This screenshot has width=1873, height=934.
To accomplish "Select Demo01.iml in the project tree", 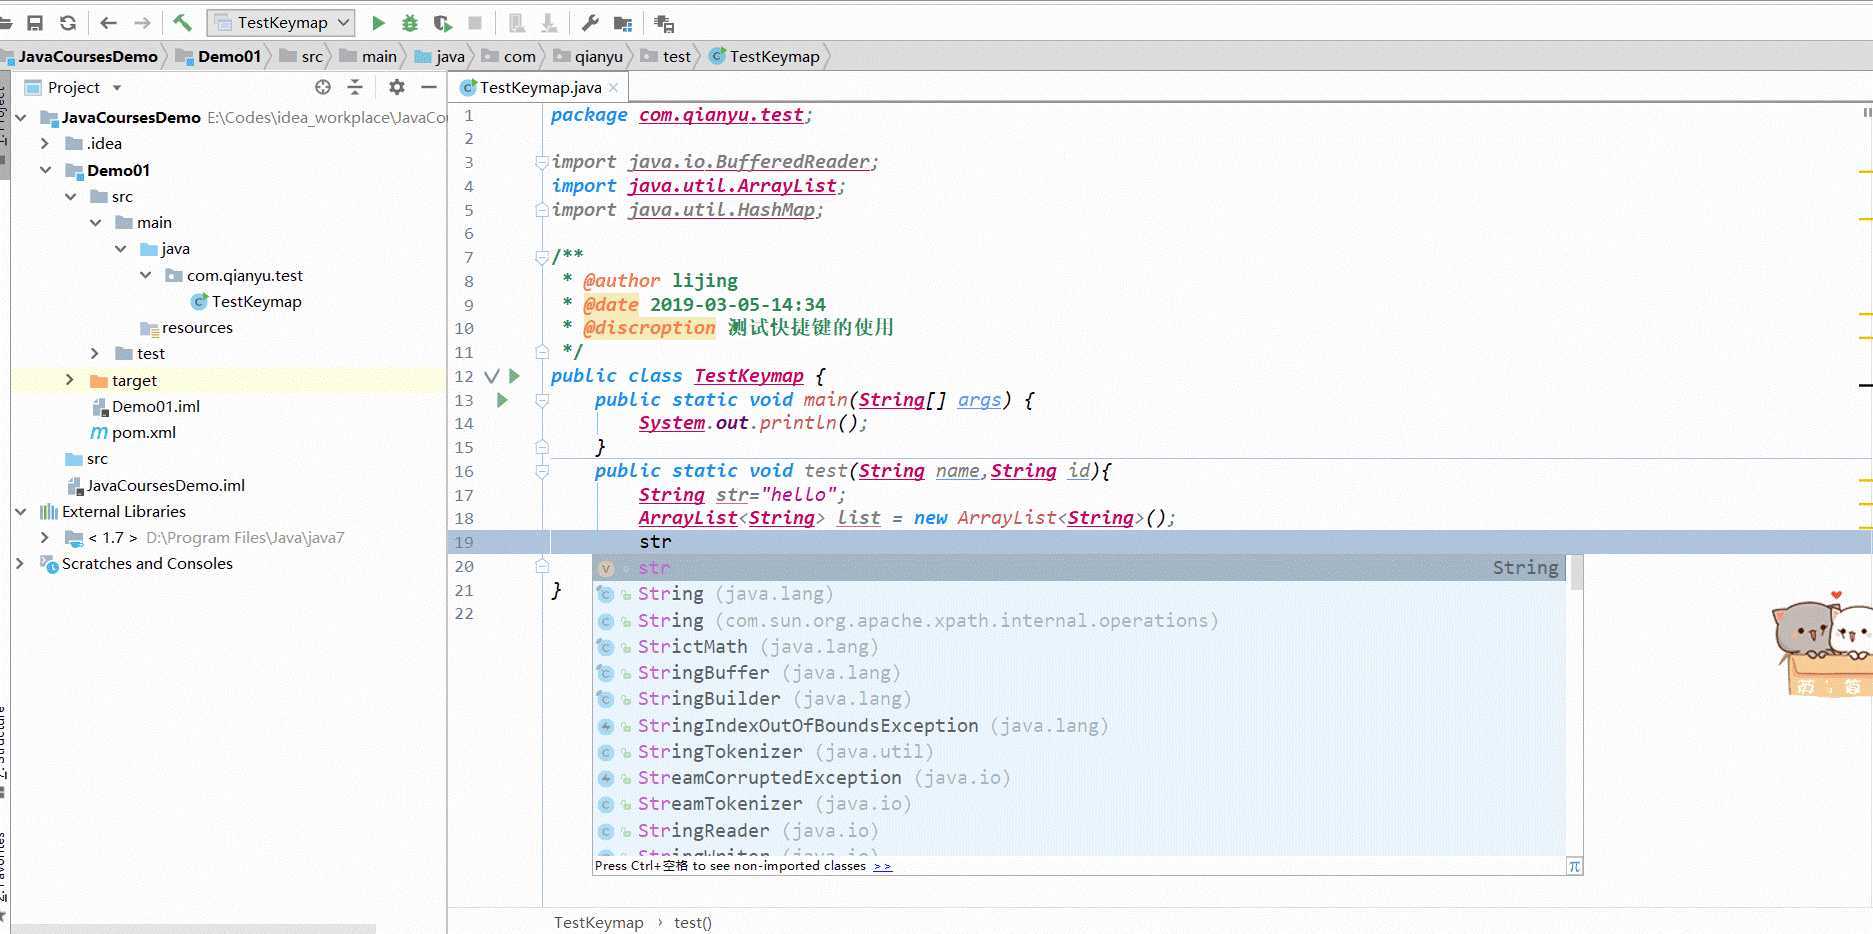I will coord(156,406).
